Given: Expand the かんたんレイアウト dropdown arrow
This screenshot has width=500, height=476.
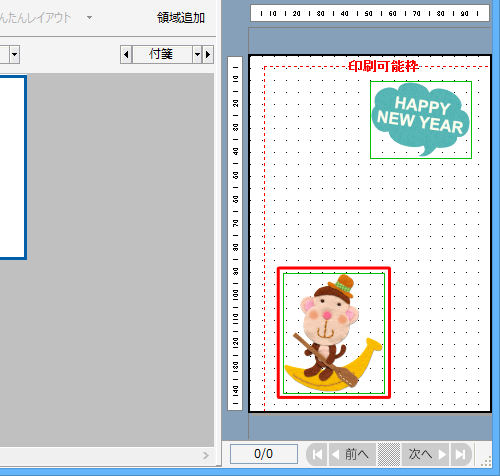Looking at the screenshot, I should 89,17.
